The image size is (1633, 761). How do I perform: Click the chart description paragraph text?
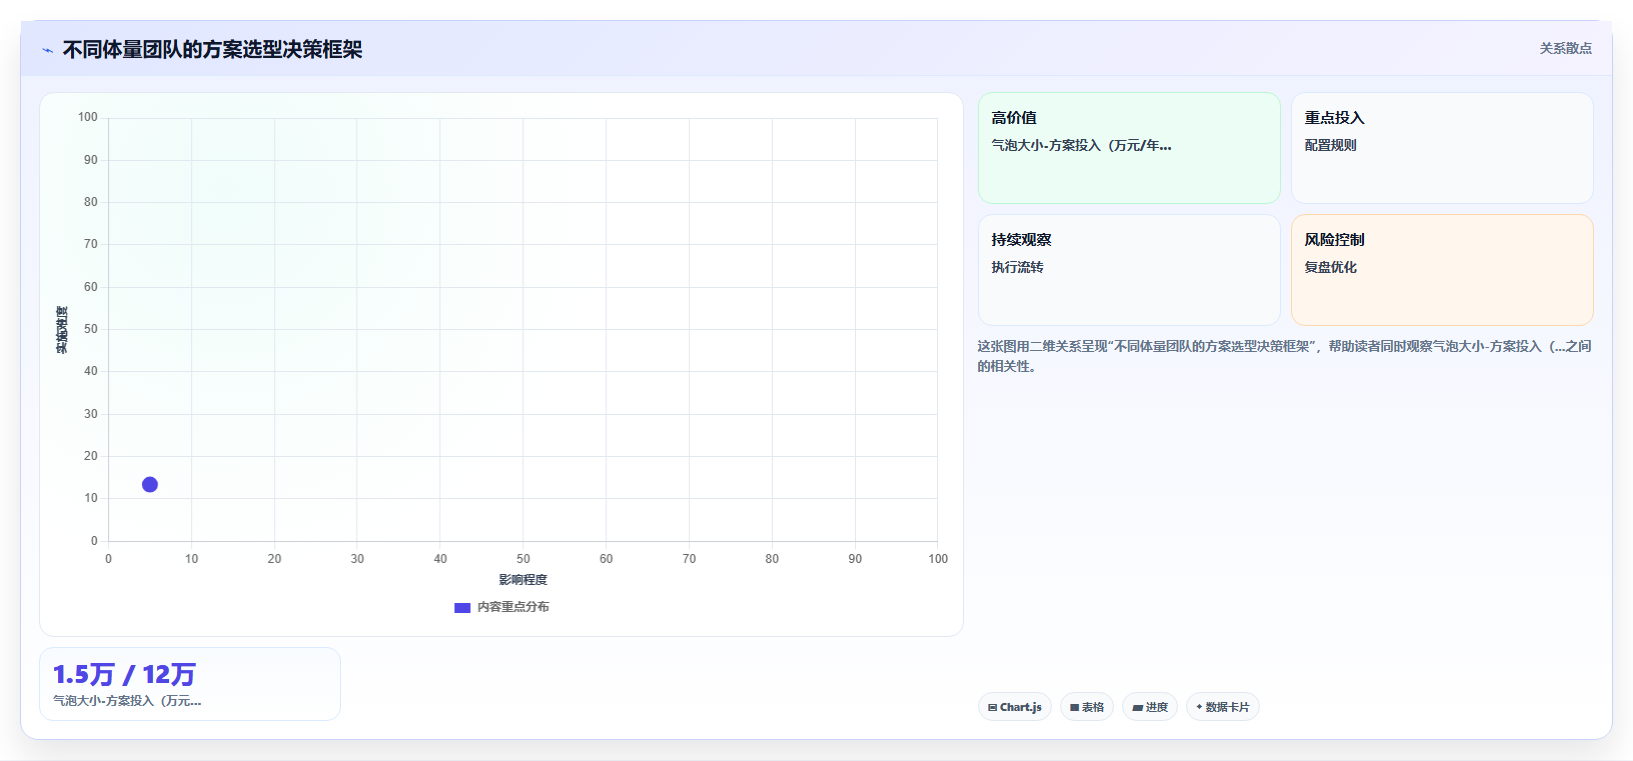tap(1284, 356)
